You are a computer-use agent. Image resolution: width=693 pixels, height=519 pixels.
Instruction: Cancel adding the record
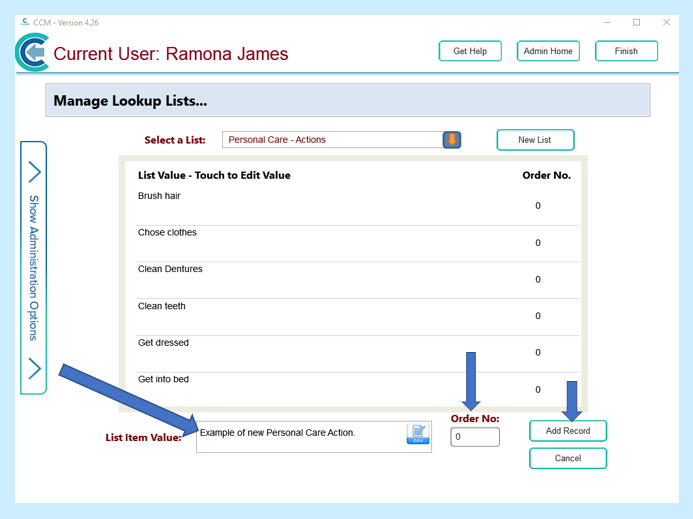tap(568, 458)
